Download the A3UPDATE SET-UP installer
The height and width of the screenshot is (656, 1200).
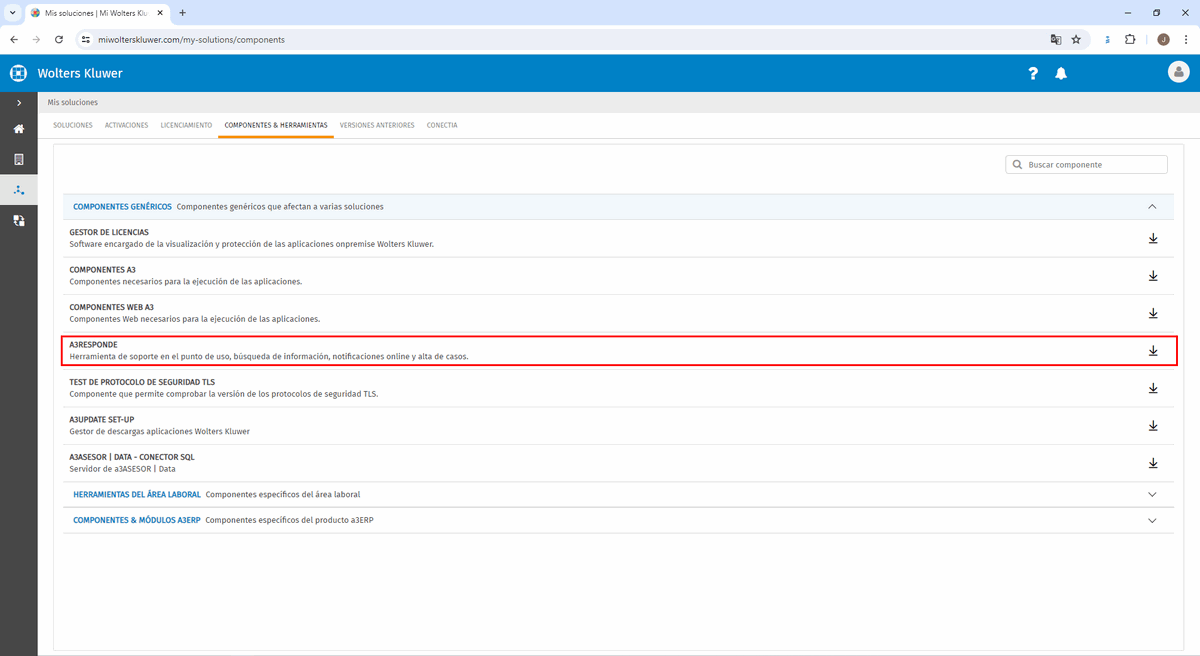(1152, 426)
